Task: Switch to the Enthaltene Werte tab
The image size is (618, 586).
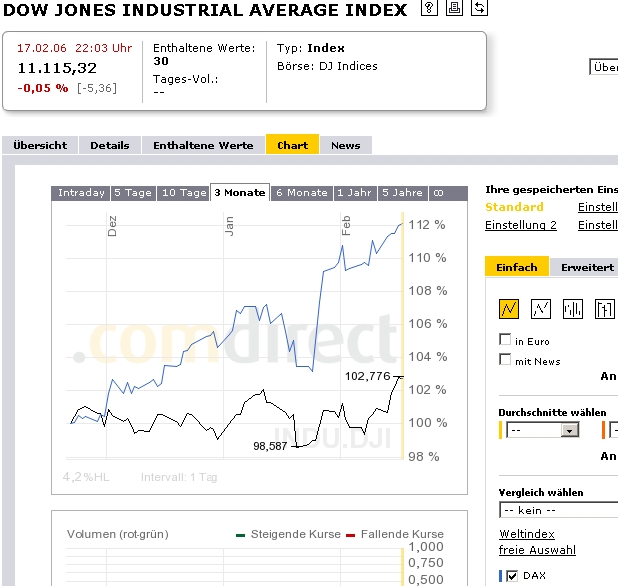Action: [203, 145]
